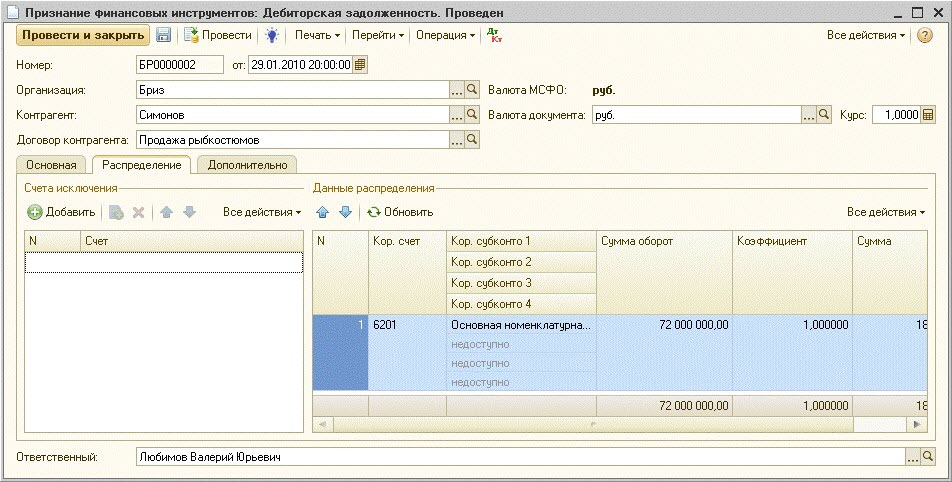Open the Перейти dropdown menu

point(378,35)
